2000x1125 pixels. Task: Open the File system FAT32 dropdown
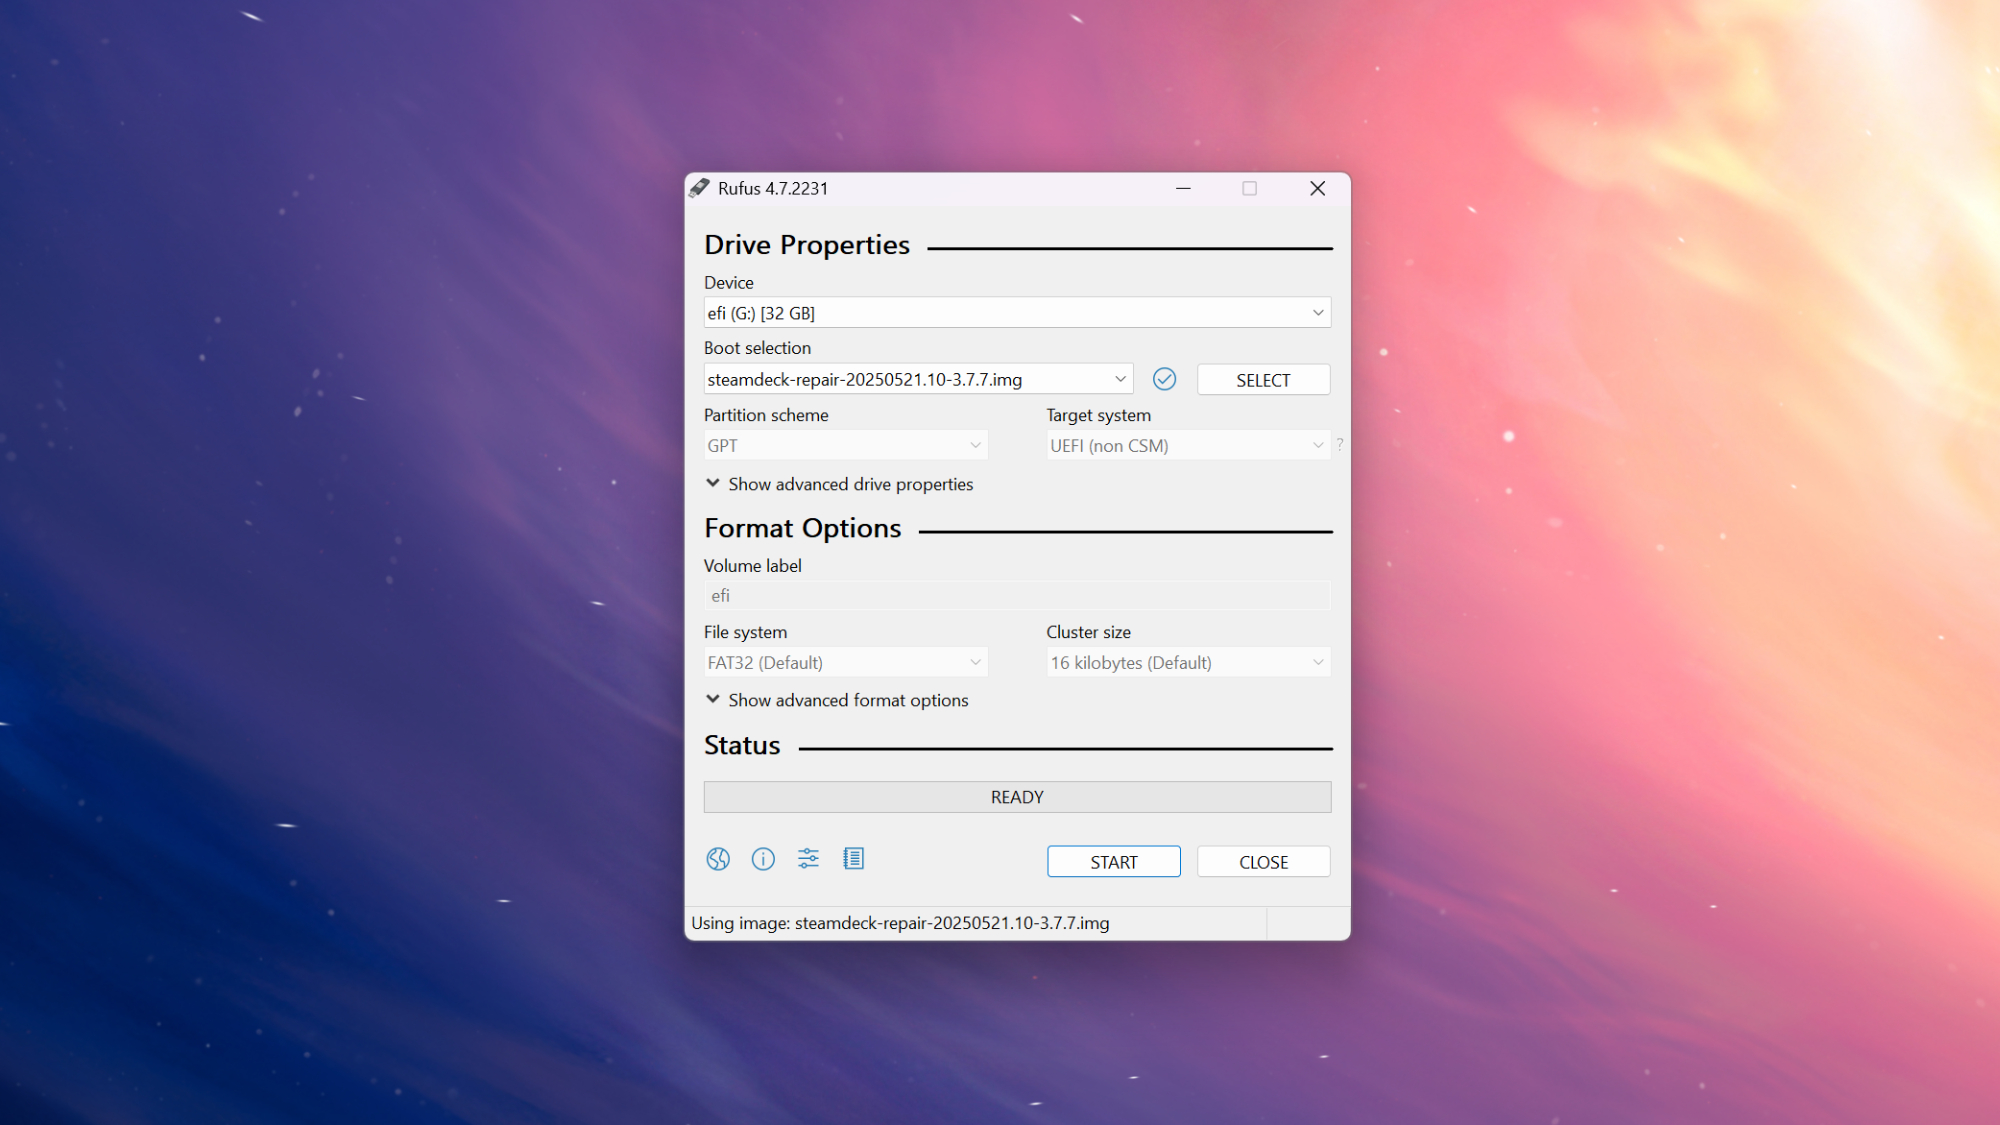click(x=846, y=662)
